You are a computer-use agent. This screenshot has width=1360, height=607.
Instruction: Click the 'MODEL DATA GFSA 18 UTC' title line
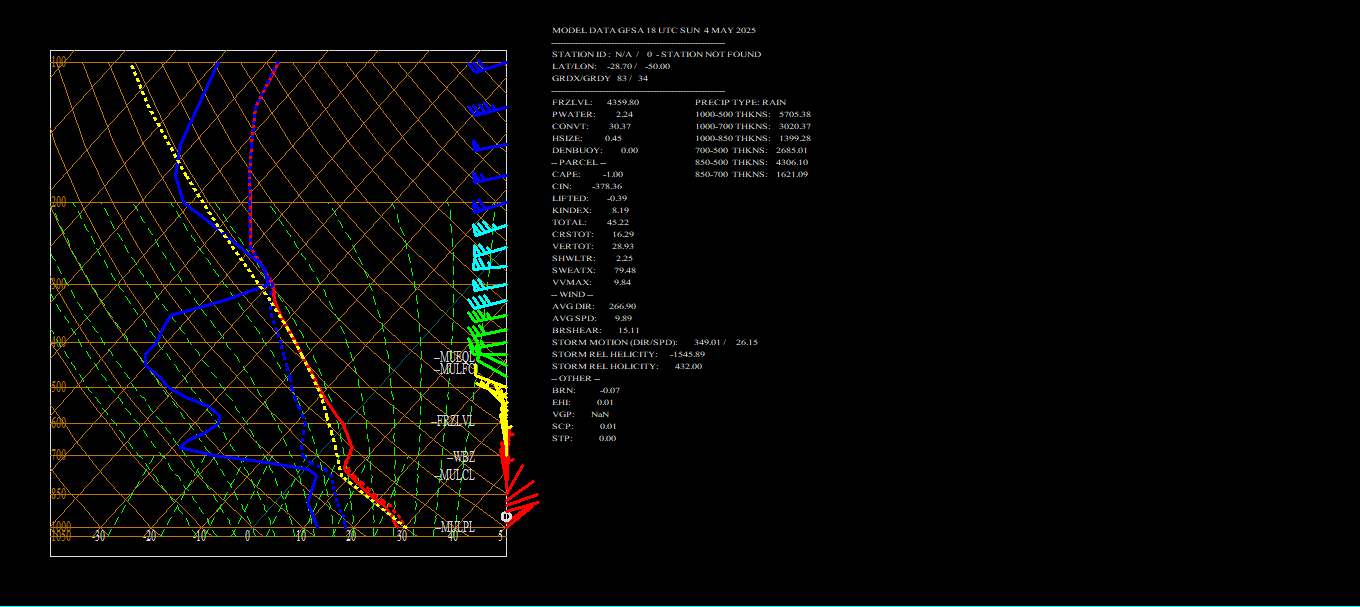pos(654,30)
